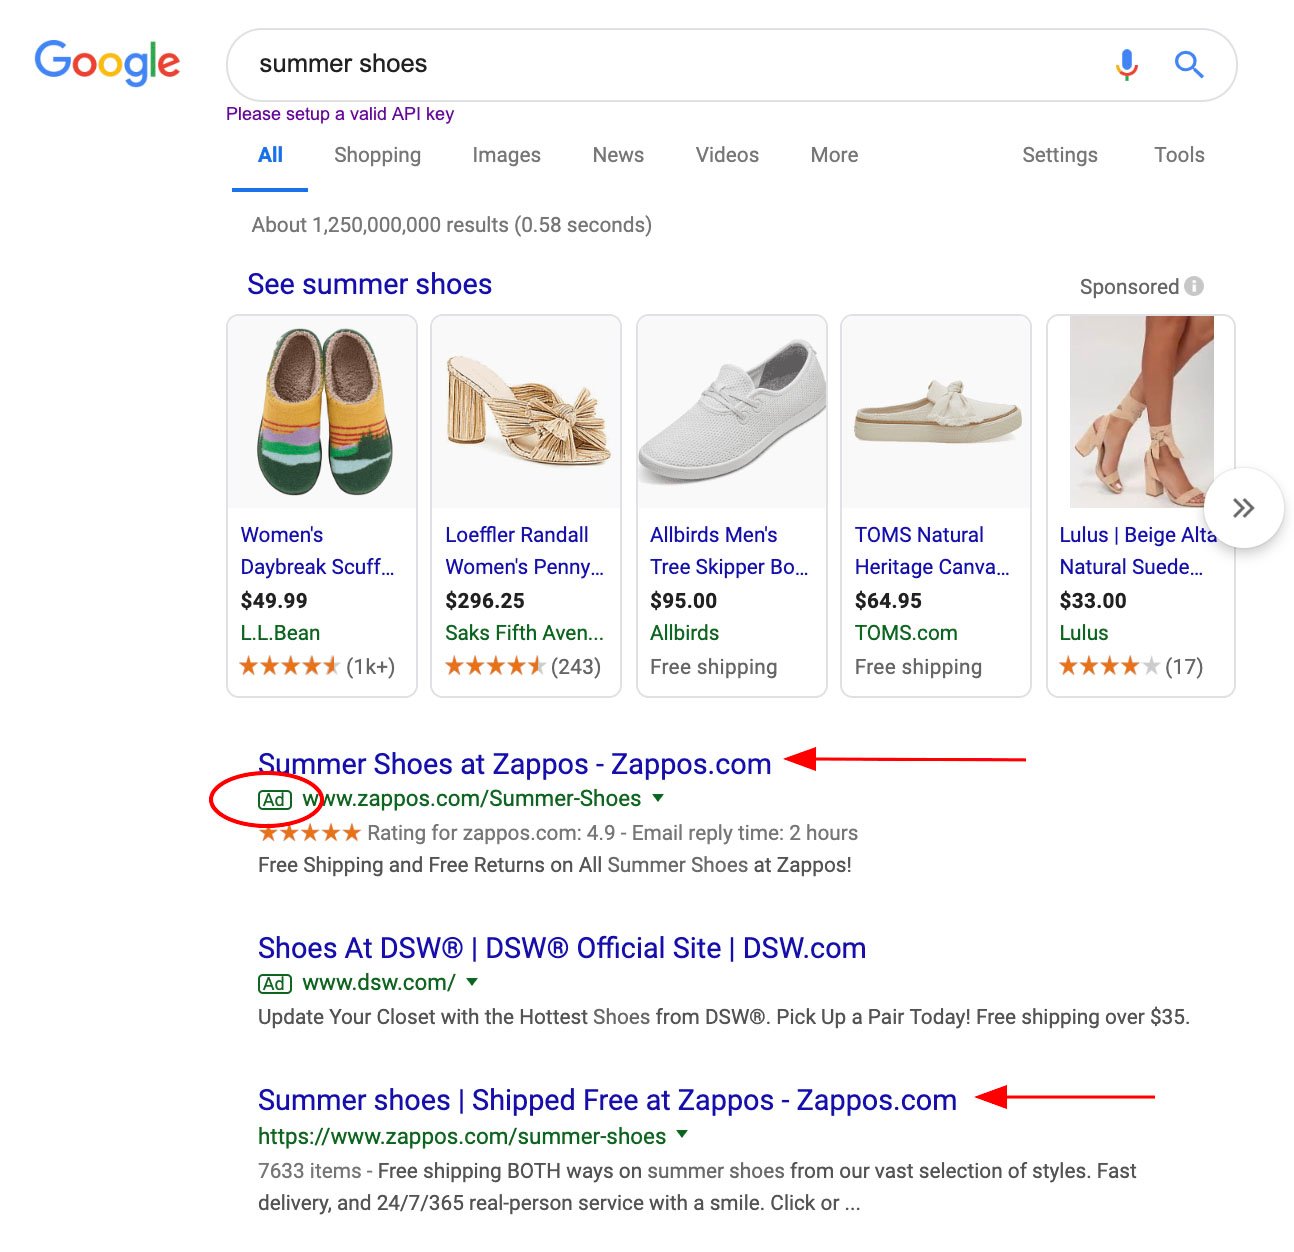Click the blue magnifying glass search button
This screenshot has width=1294, height=1252.
point(1188,65)
